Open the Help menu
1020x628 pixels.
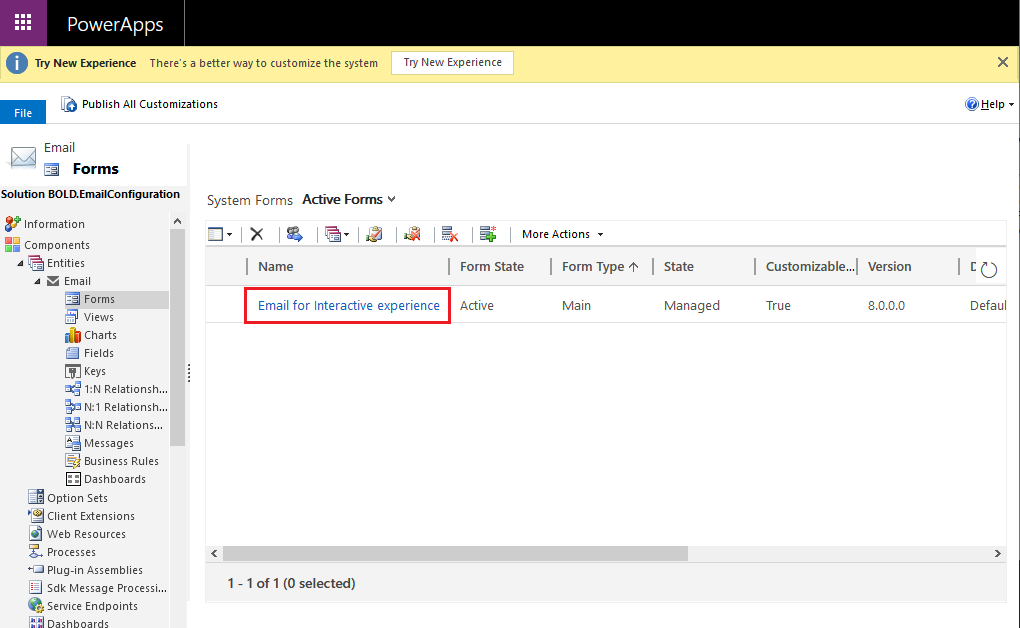(x=989, y=104)
